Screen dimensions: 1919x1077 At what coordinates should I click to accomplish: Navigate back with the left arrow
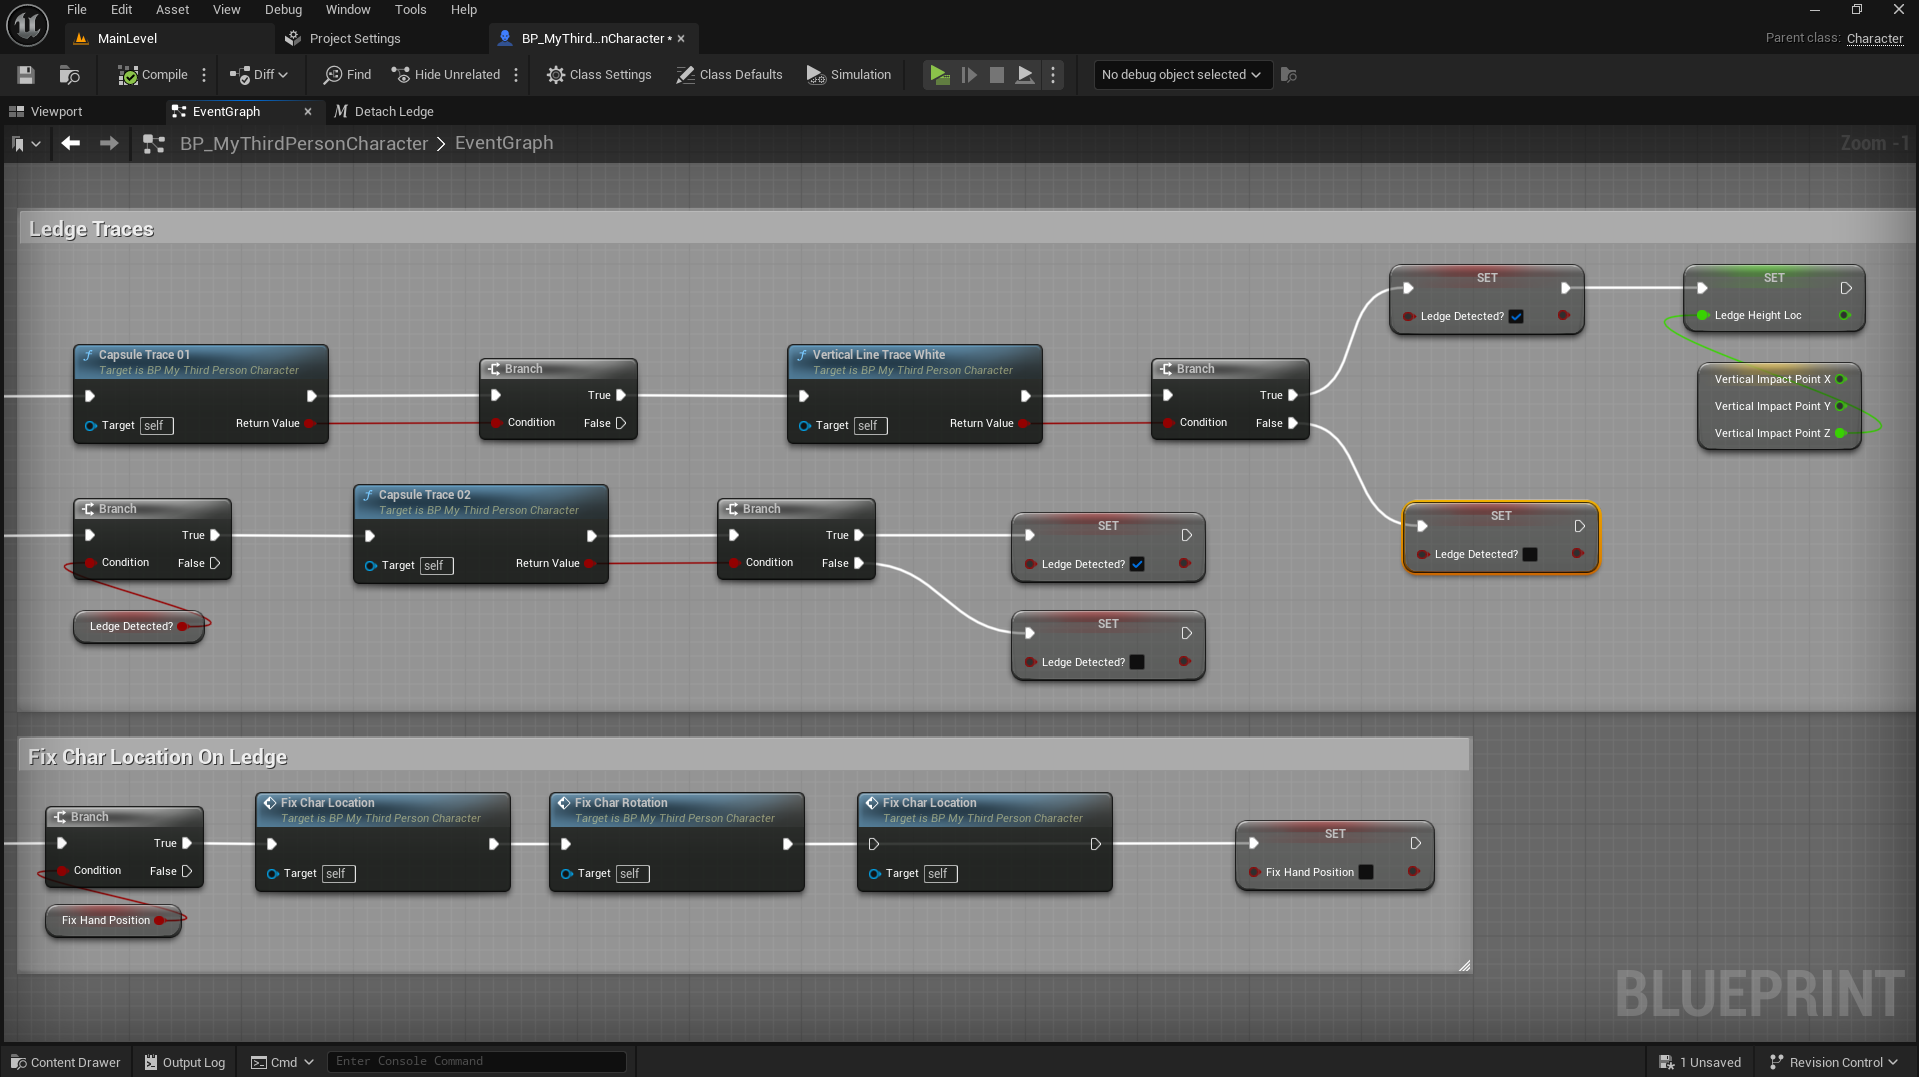coord(70,143)
